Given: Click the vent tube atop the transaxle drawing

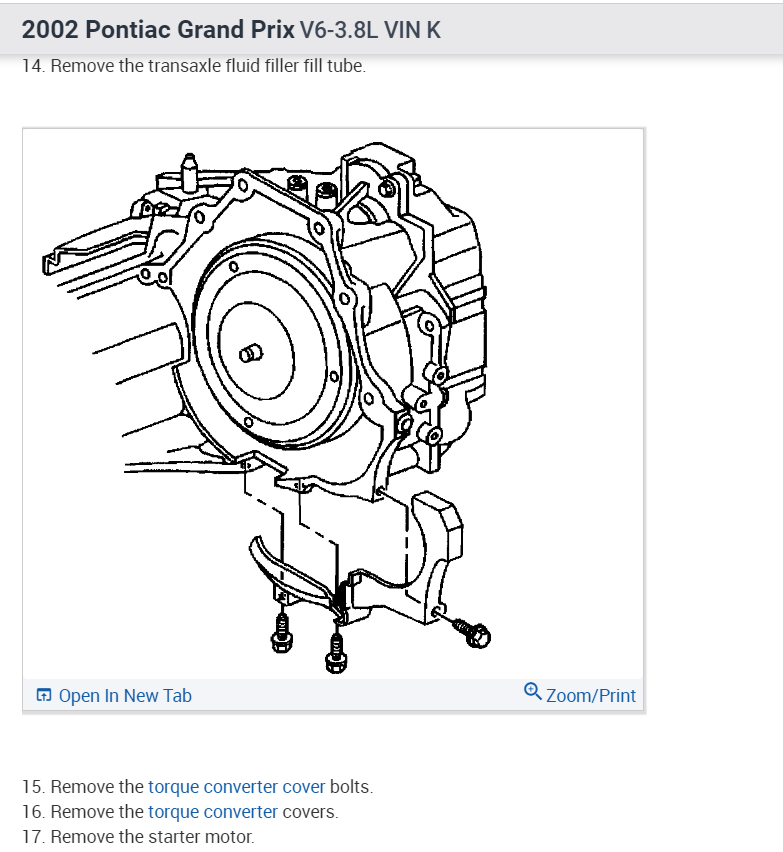Looking at the screenshot, I should tap(189, 172).
